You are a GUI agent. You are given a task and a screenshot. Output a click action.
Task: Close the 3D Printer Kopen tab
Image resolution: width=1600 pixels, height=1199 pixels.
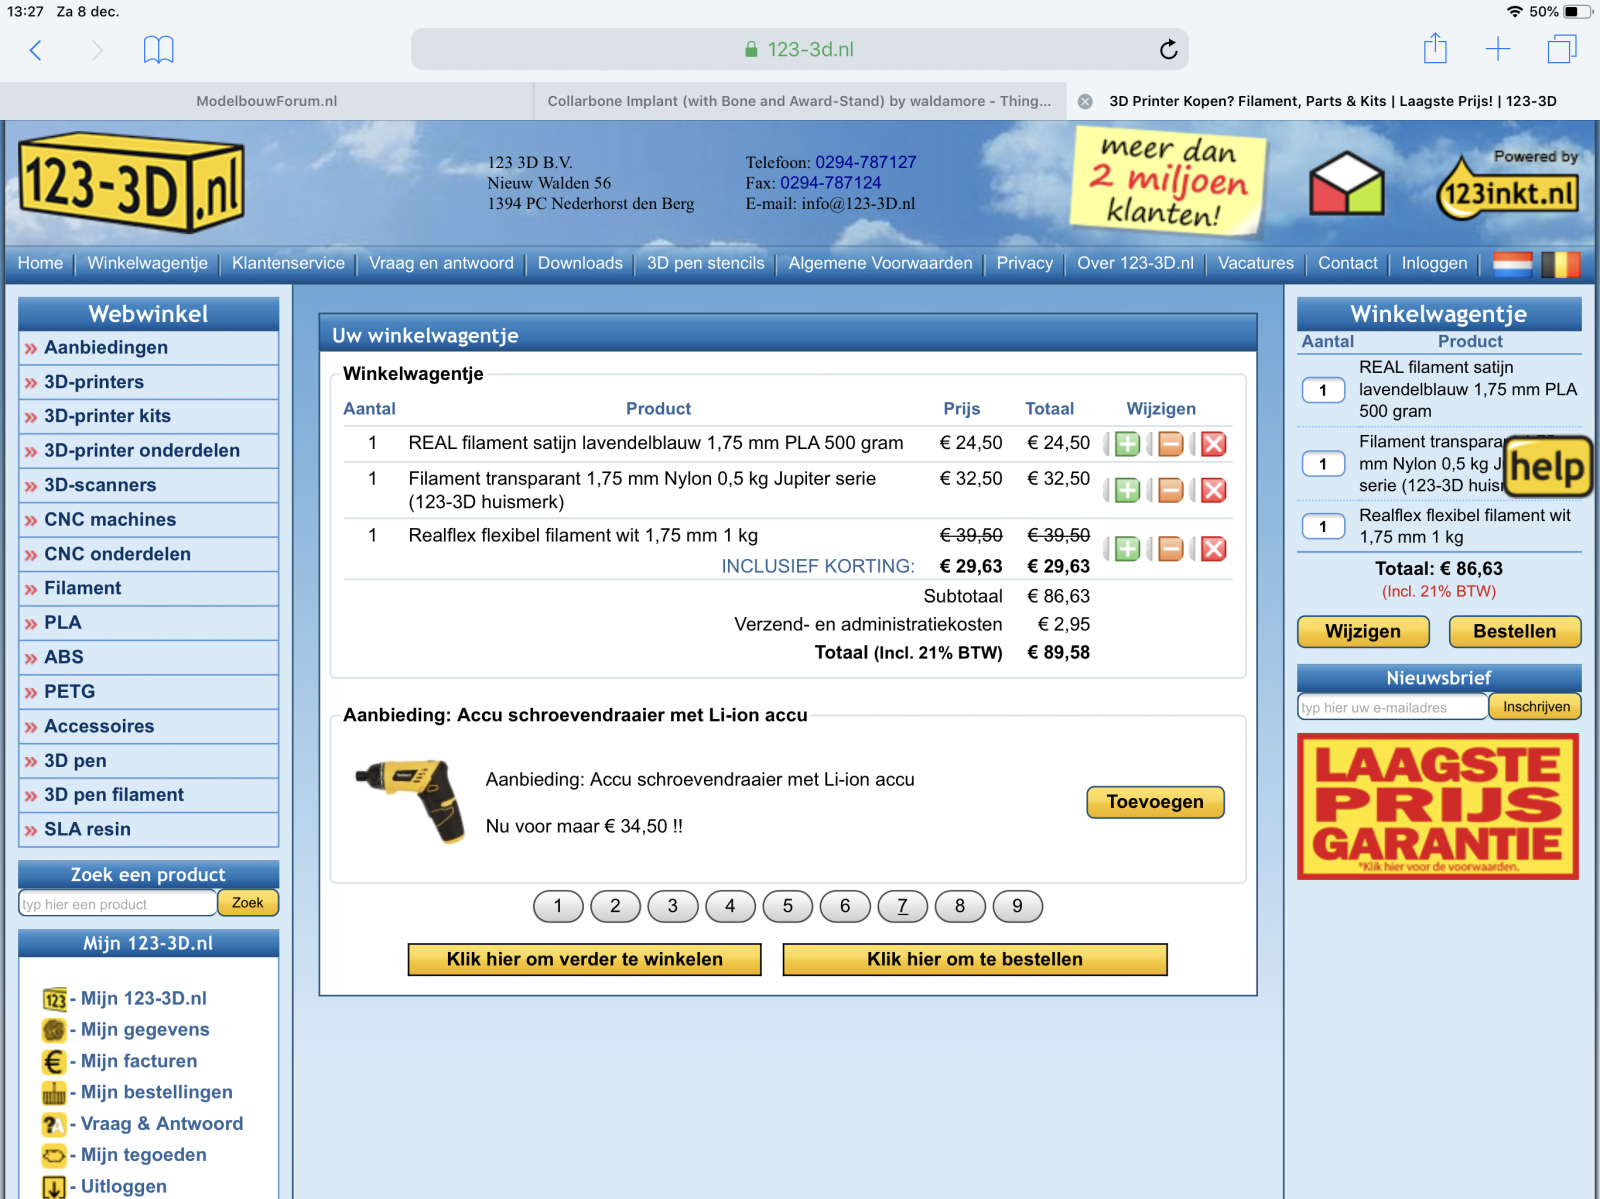click(1085, 101)
